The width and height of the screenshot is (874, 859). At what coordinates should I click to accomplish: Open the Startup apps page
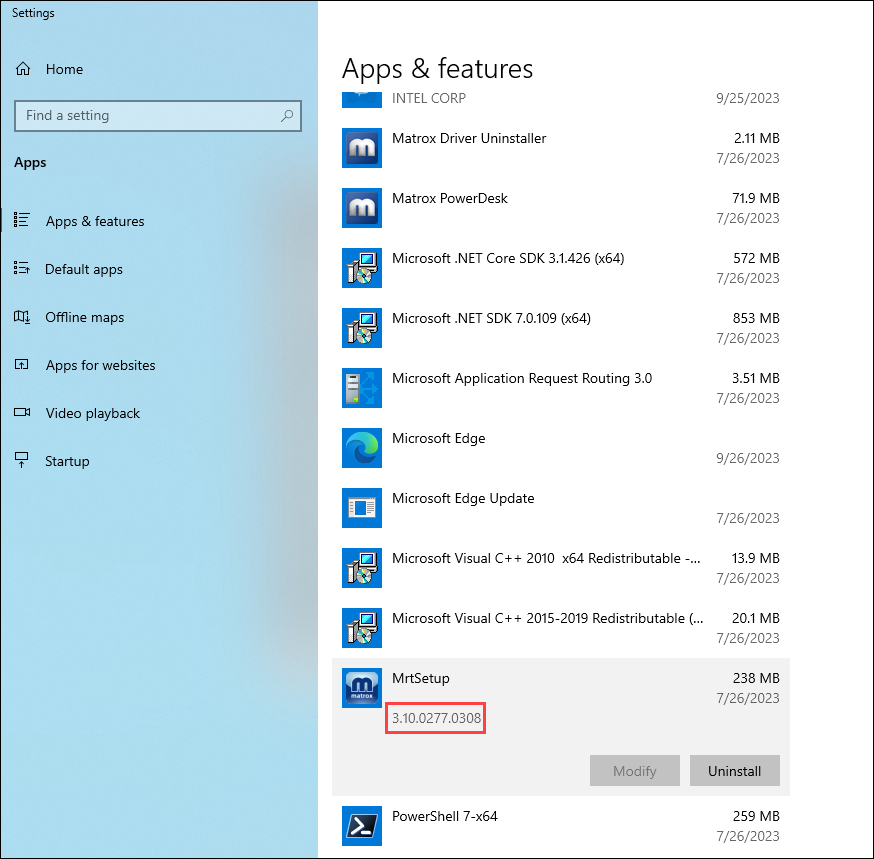coord(67,461)
